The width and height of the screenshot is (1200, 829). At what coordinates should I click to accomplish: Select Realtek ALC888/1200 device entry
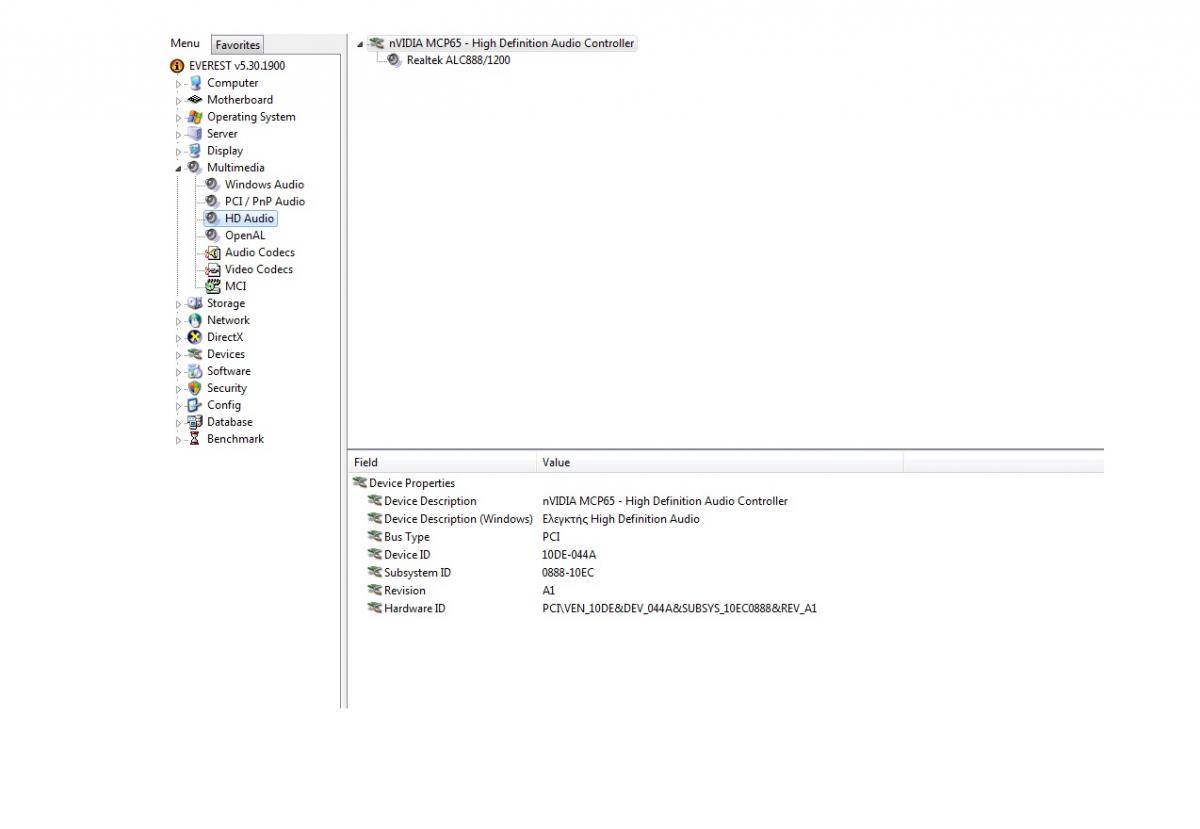(x=458, y=61)
